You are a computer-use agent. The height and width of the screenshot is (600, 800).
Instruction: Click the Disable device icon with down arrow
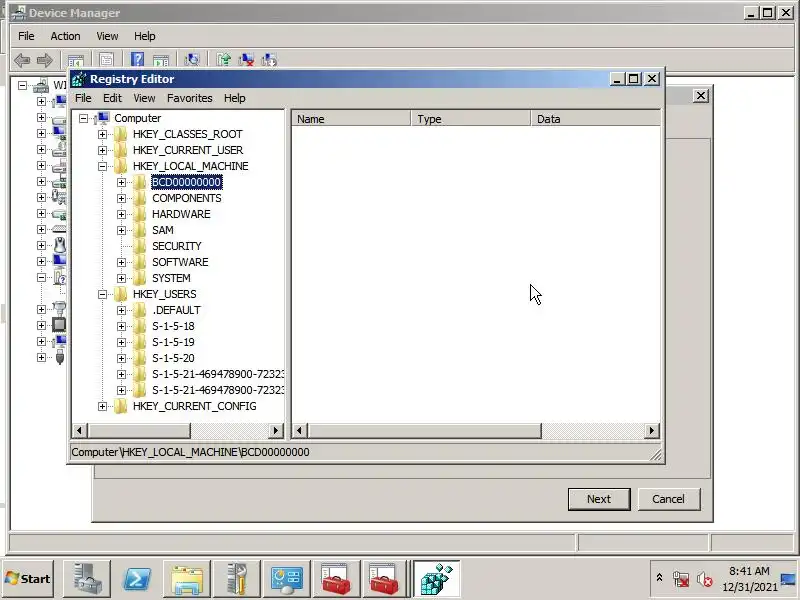click(x=269, y=60)
